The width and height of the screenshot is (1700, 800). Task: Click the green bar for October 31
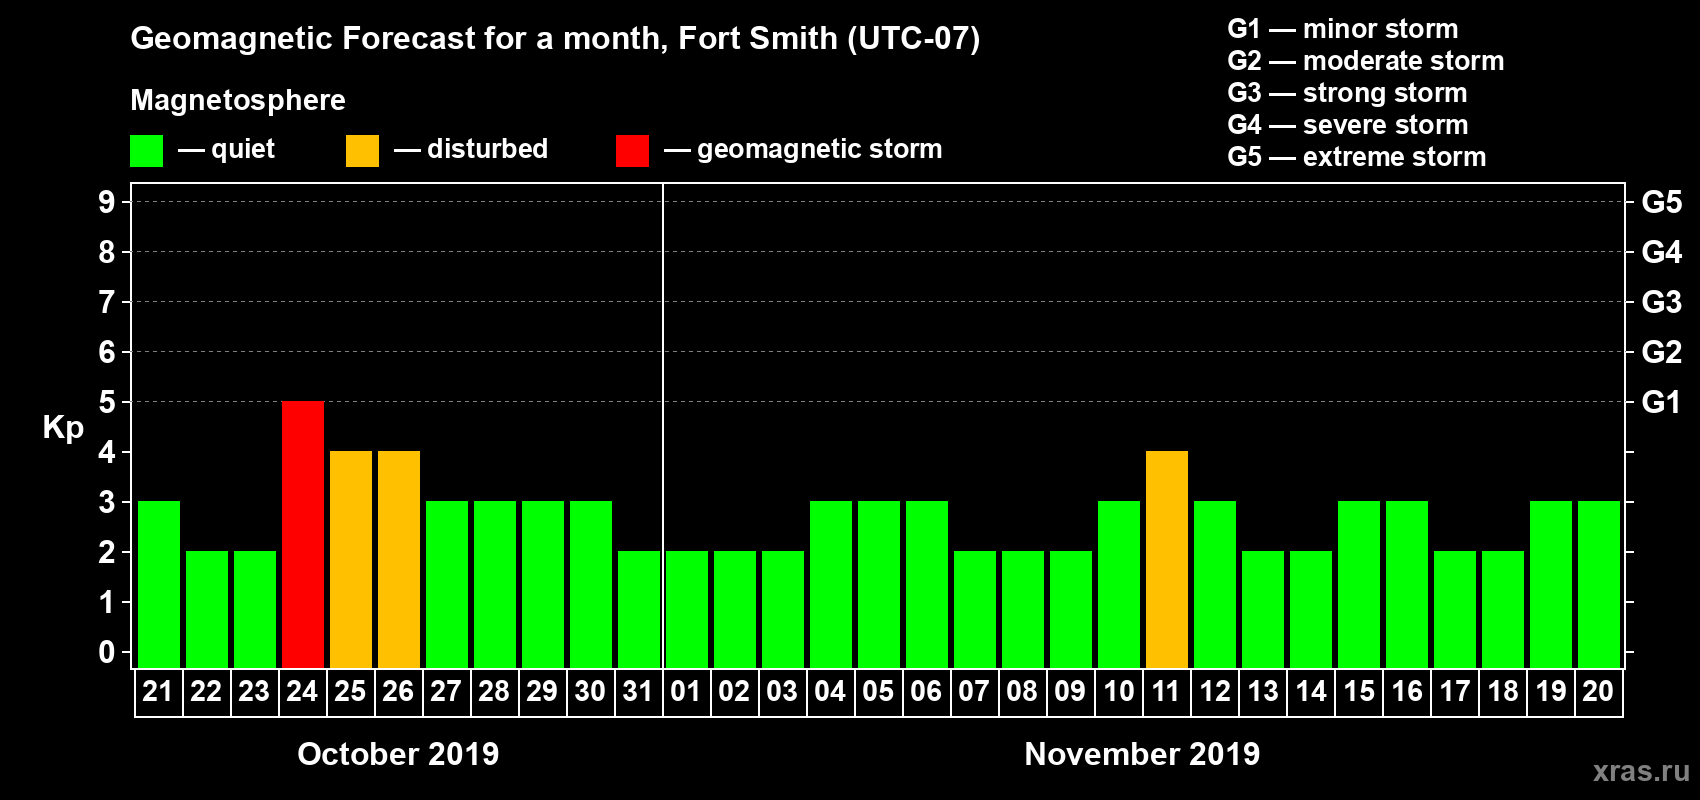(639, 610)
